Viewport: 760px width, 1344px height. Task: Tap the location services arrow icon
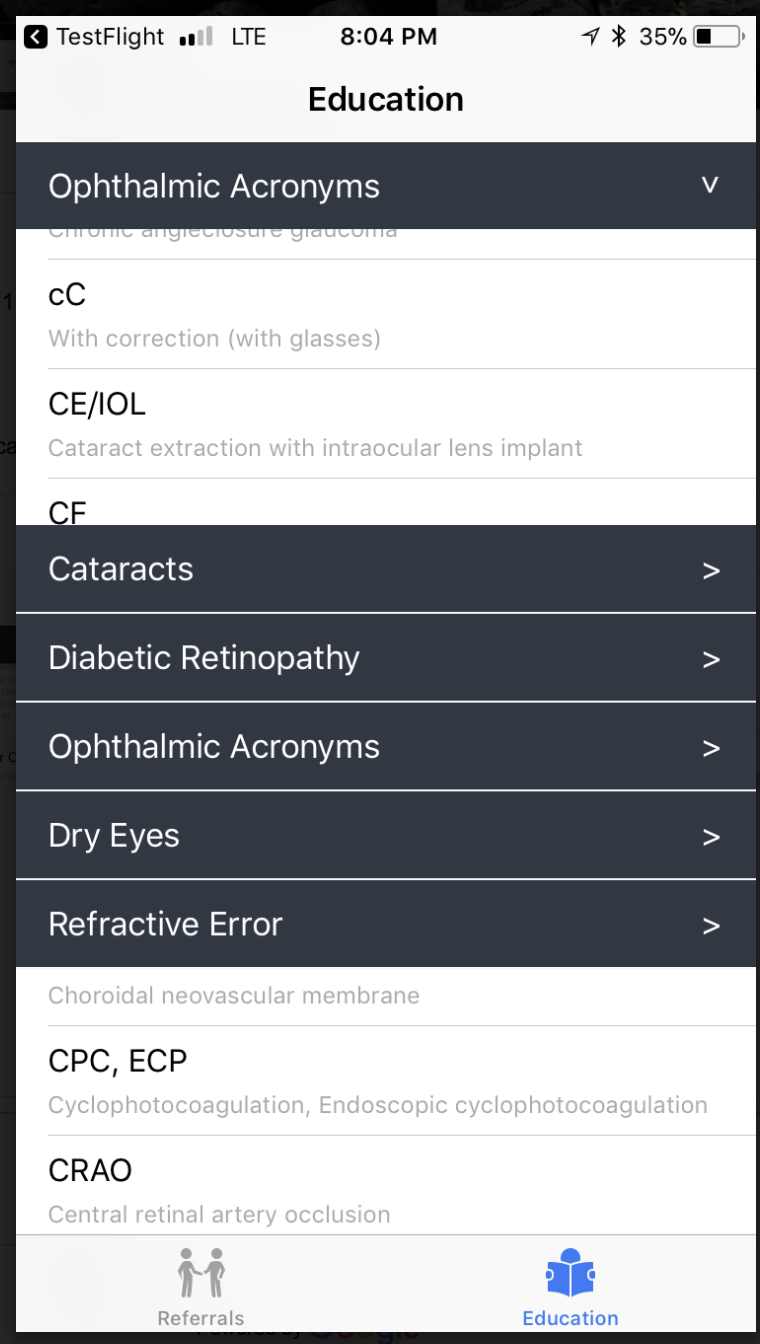click(x=591, y=38)
